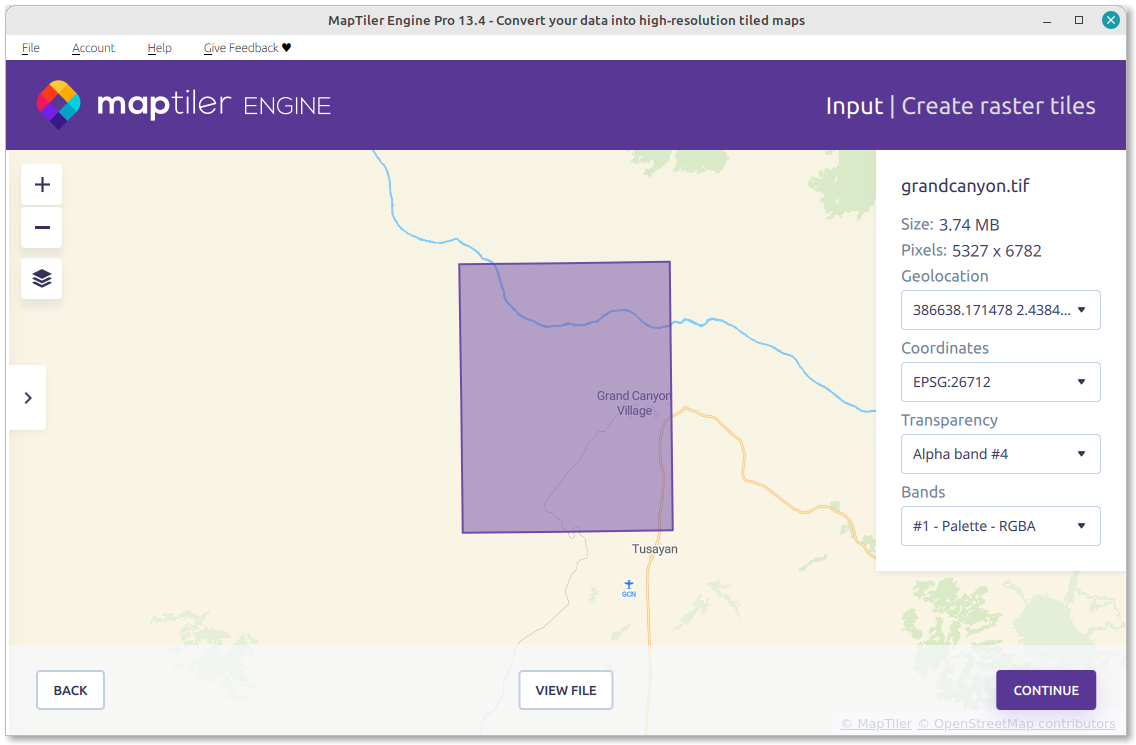Open the Account menu
The image size is (1136, 745).
pos(93,48)
